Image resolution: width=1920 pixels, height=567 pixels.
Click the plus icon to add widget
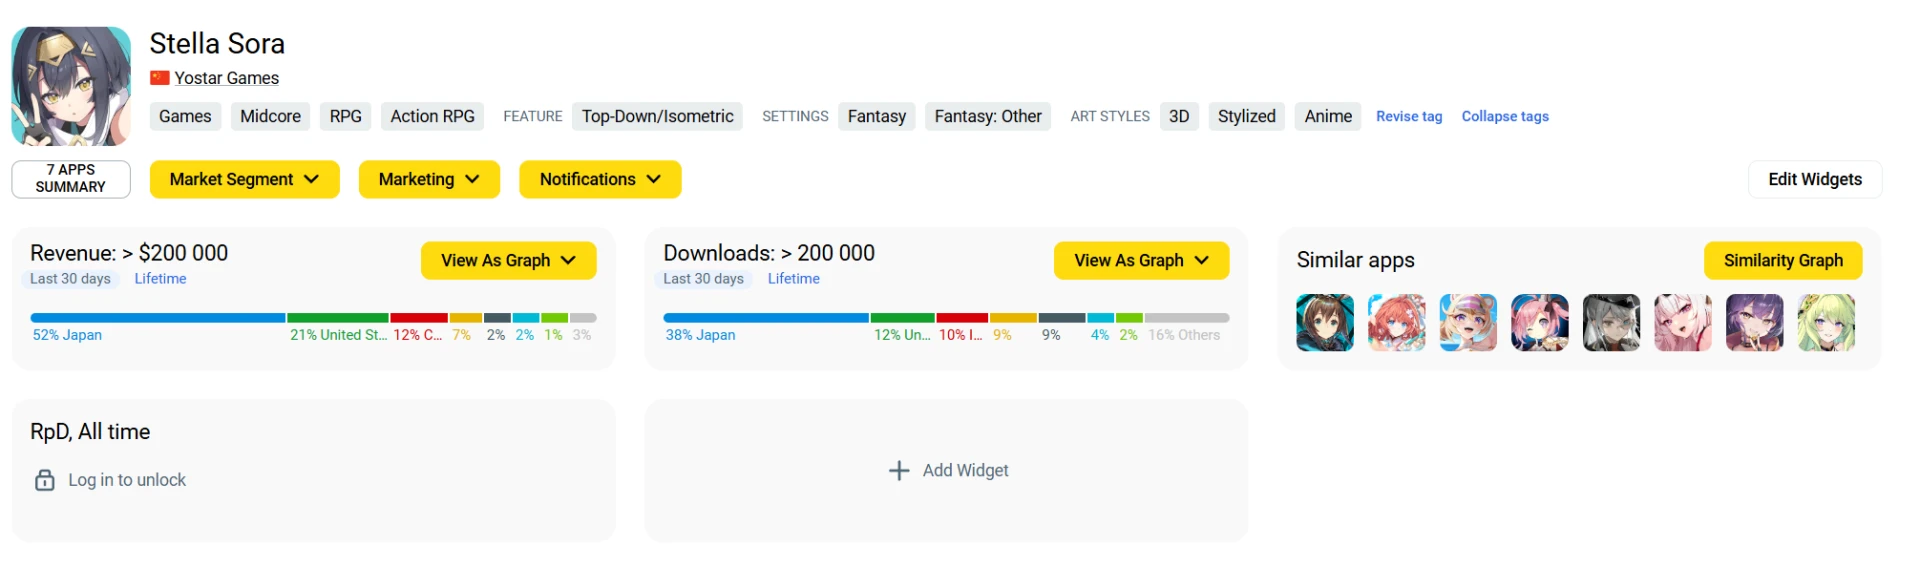click(x=899, y=471)
